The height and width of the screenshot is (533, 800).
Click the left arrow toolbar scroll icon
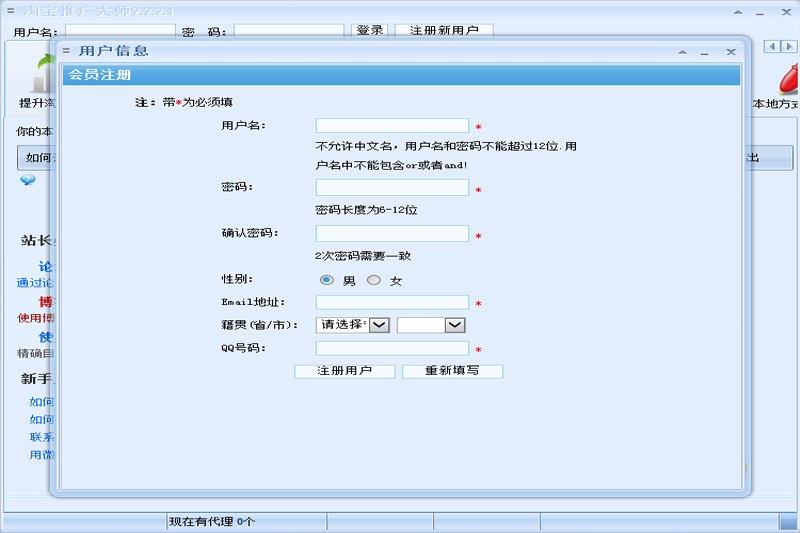(772, 46)
